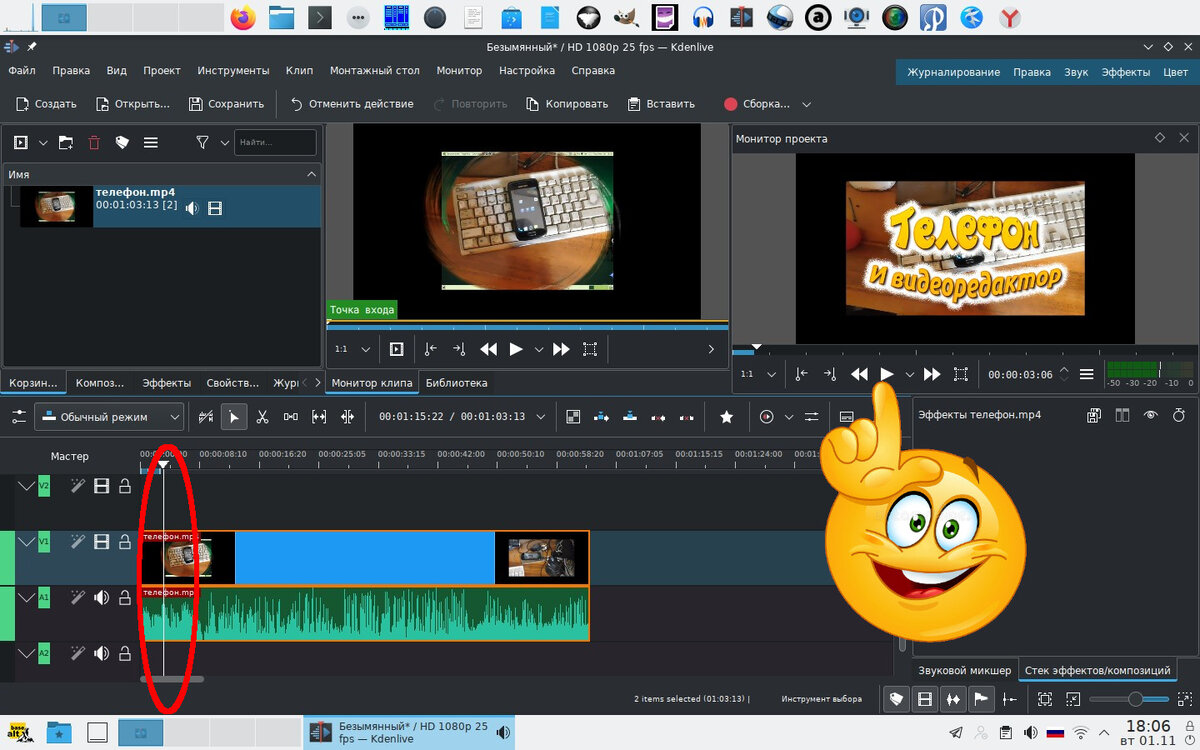The image size is (1200, 750).
Task: Hide video track V1 filmstrip icon
Action: click(x=101, y=542)
